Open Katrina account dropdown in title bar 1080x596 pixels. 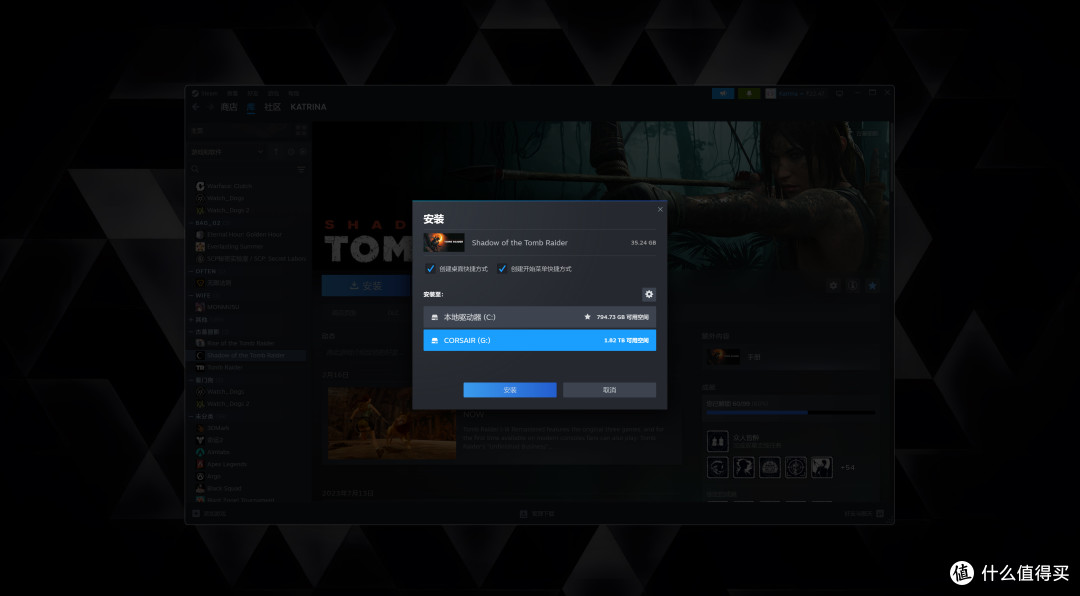point(796,93)
